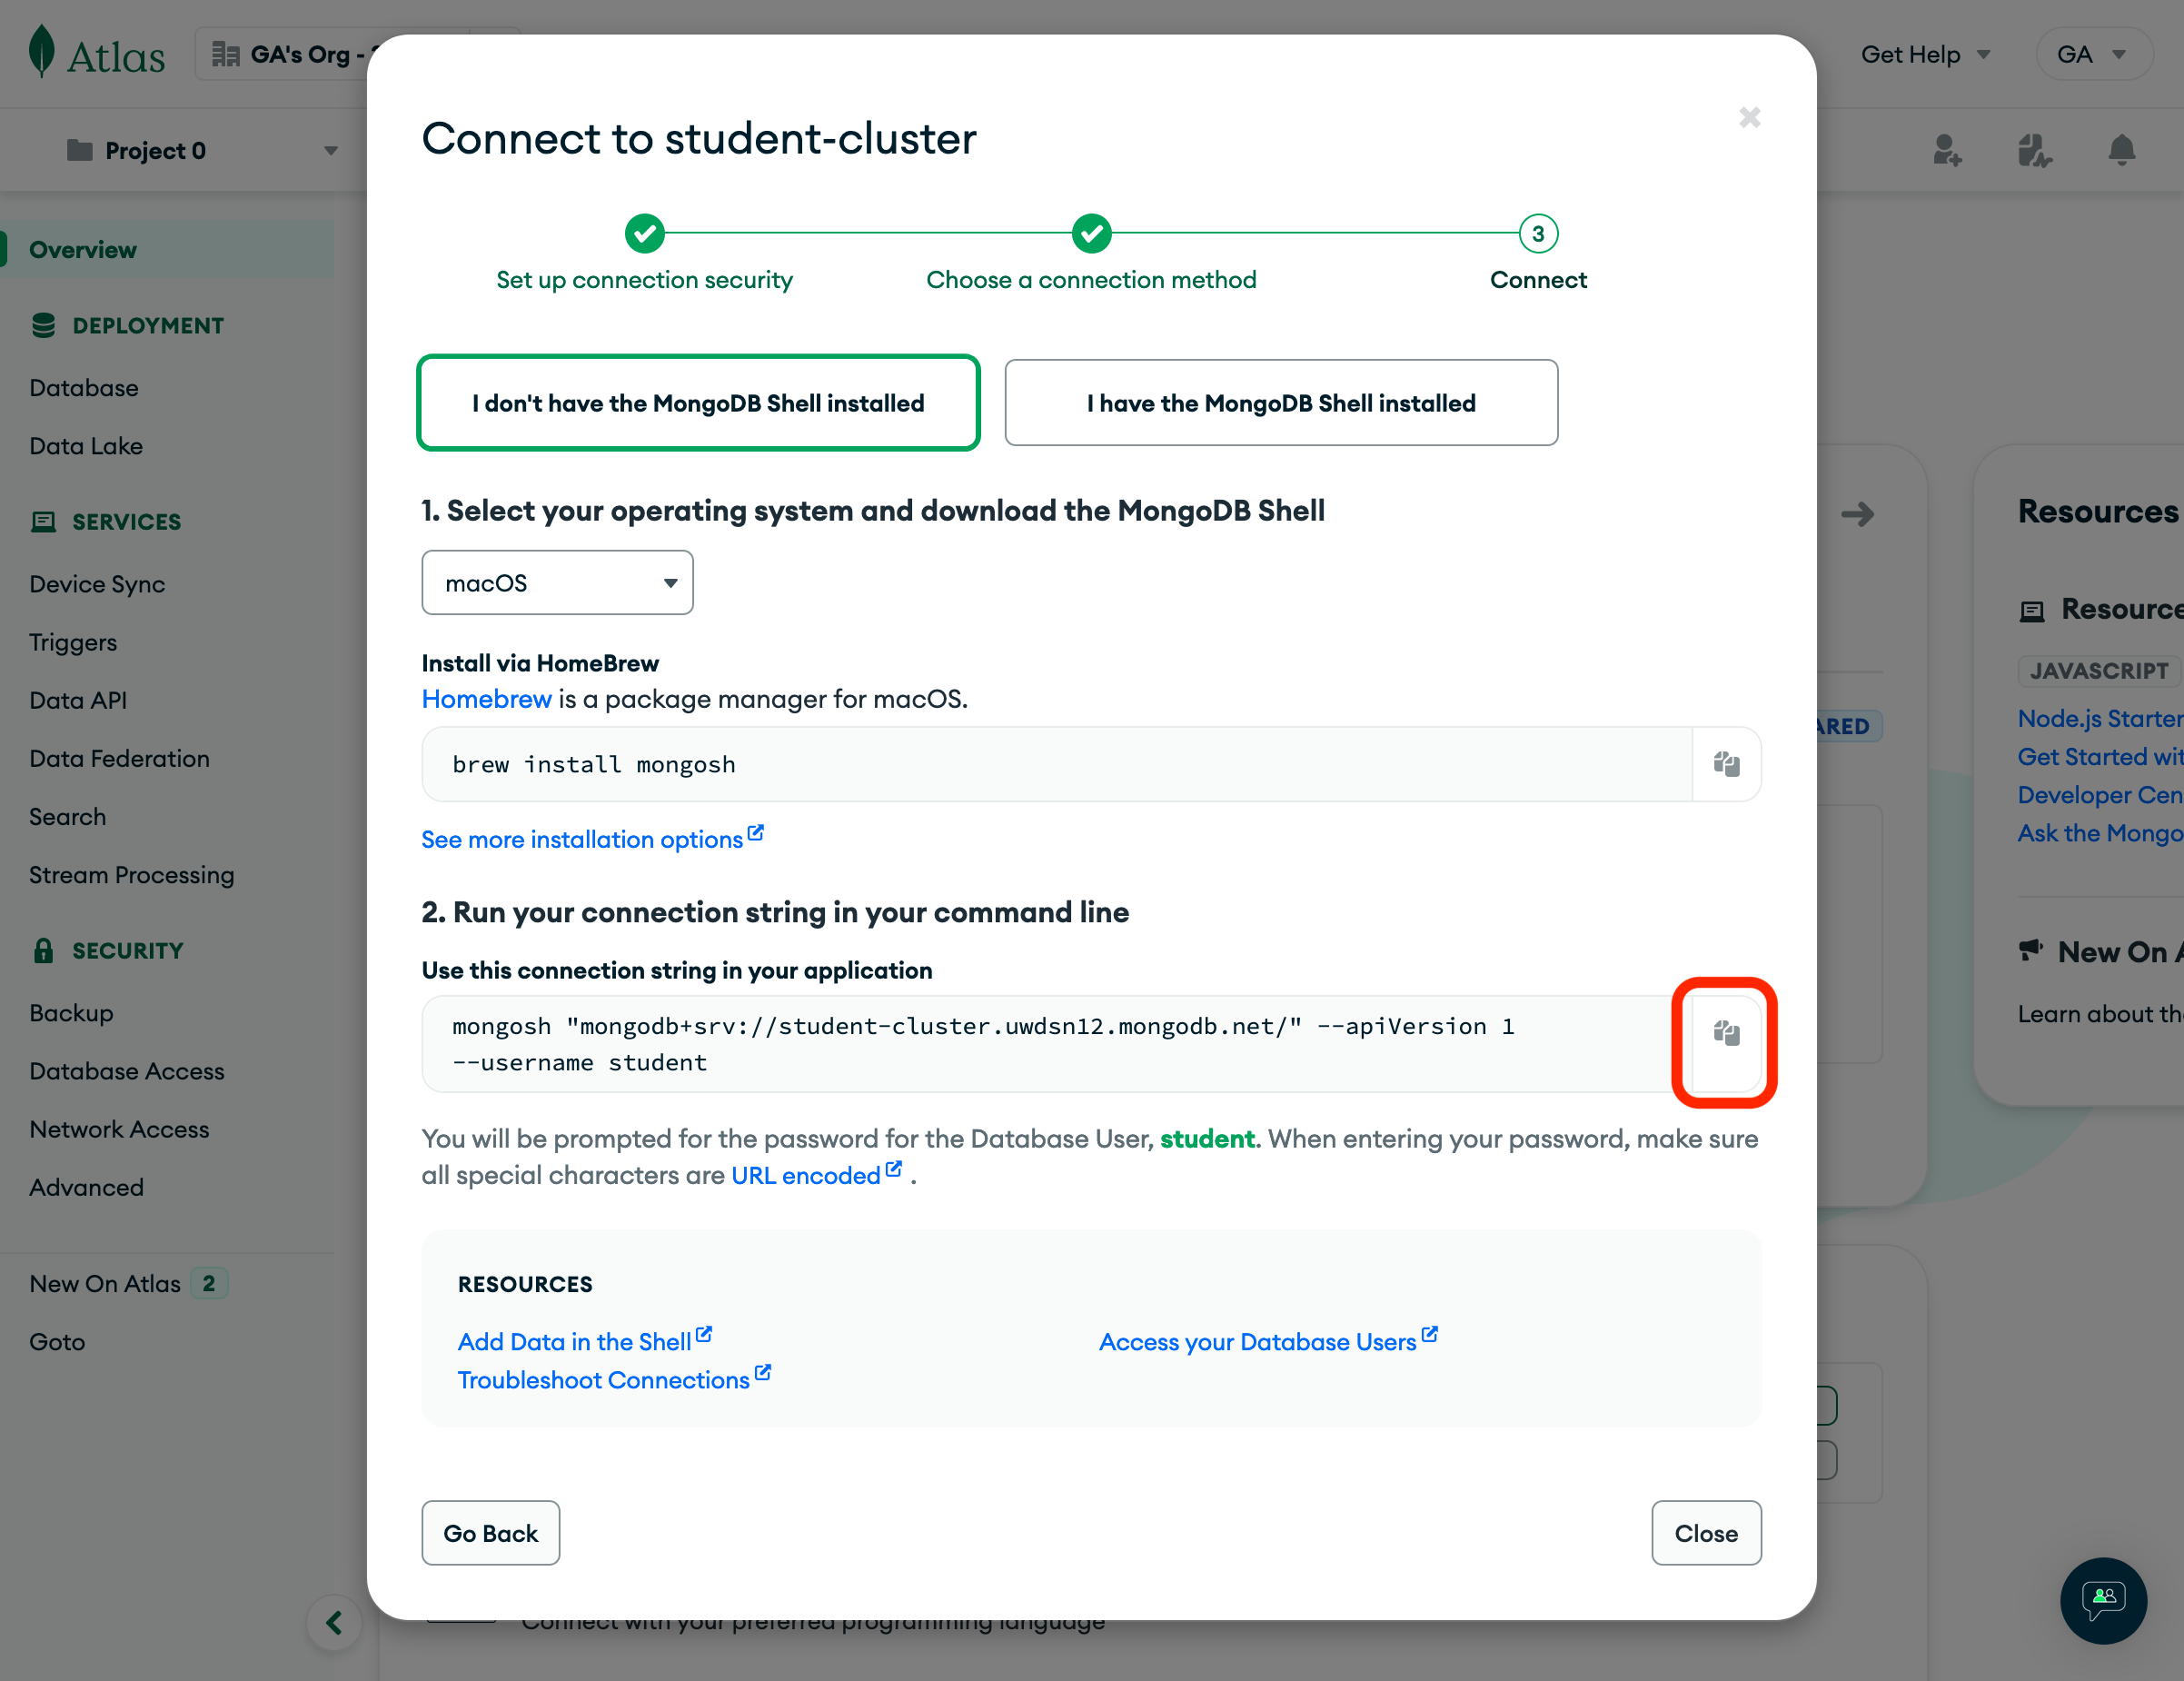Go to Network Access in the sidebar

(x=119, y=1129)
